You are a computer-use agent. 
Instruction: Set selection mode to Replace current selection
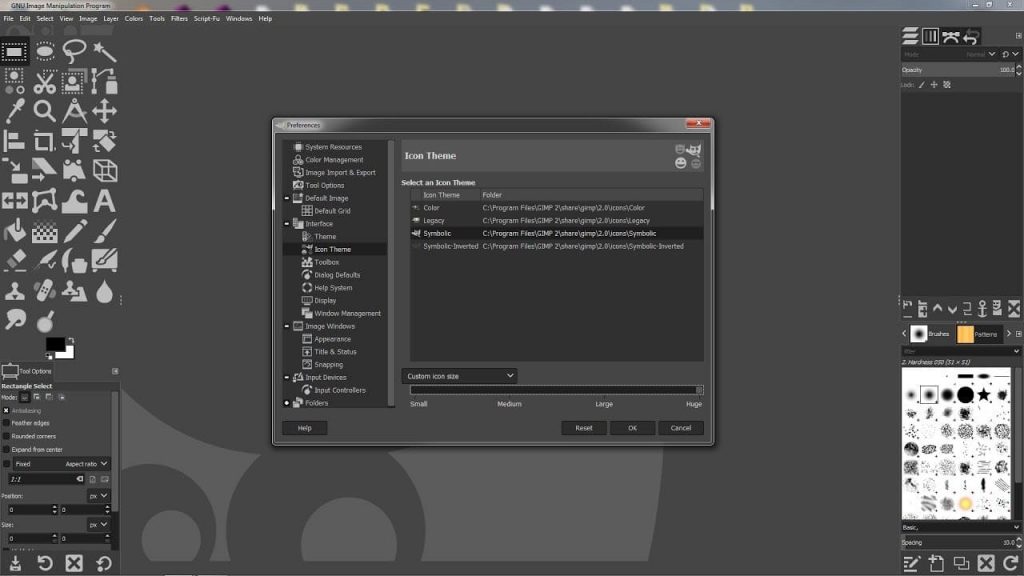tap(25, 397)
